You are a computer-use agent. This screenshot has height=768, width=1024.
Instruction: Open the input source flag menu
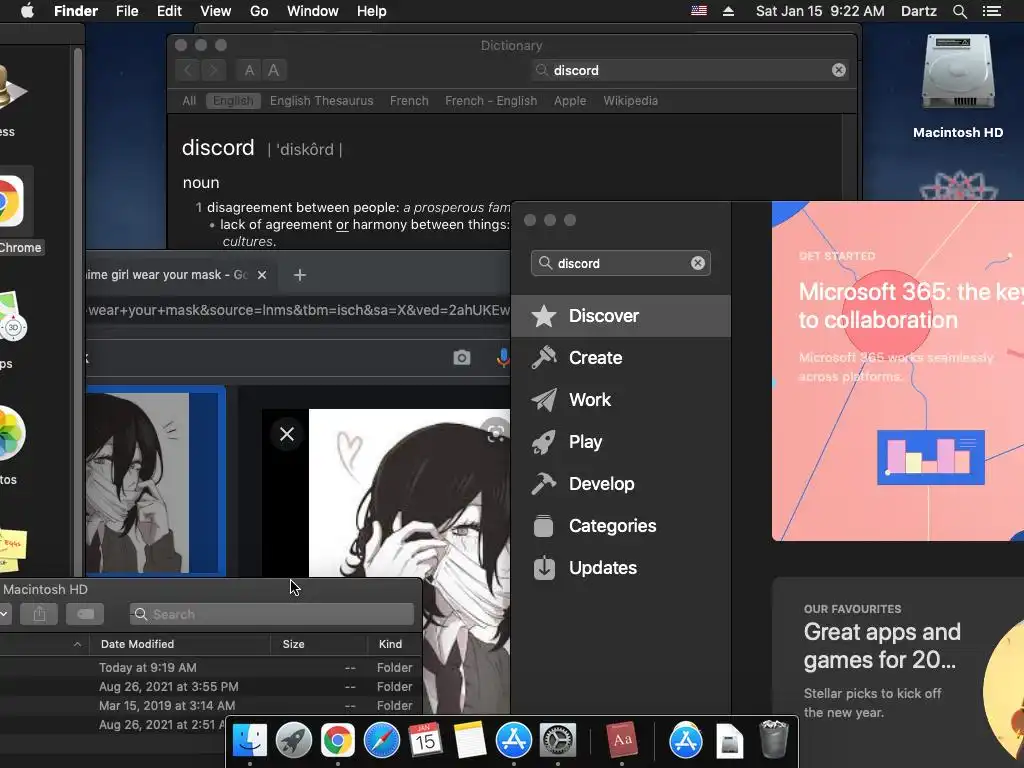(699, 11)
